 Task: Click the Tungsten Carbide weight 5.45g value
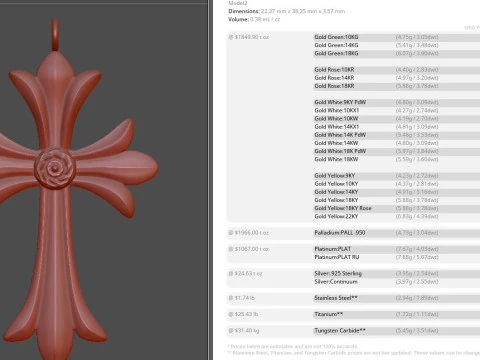[417, 331]
